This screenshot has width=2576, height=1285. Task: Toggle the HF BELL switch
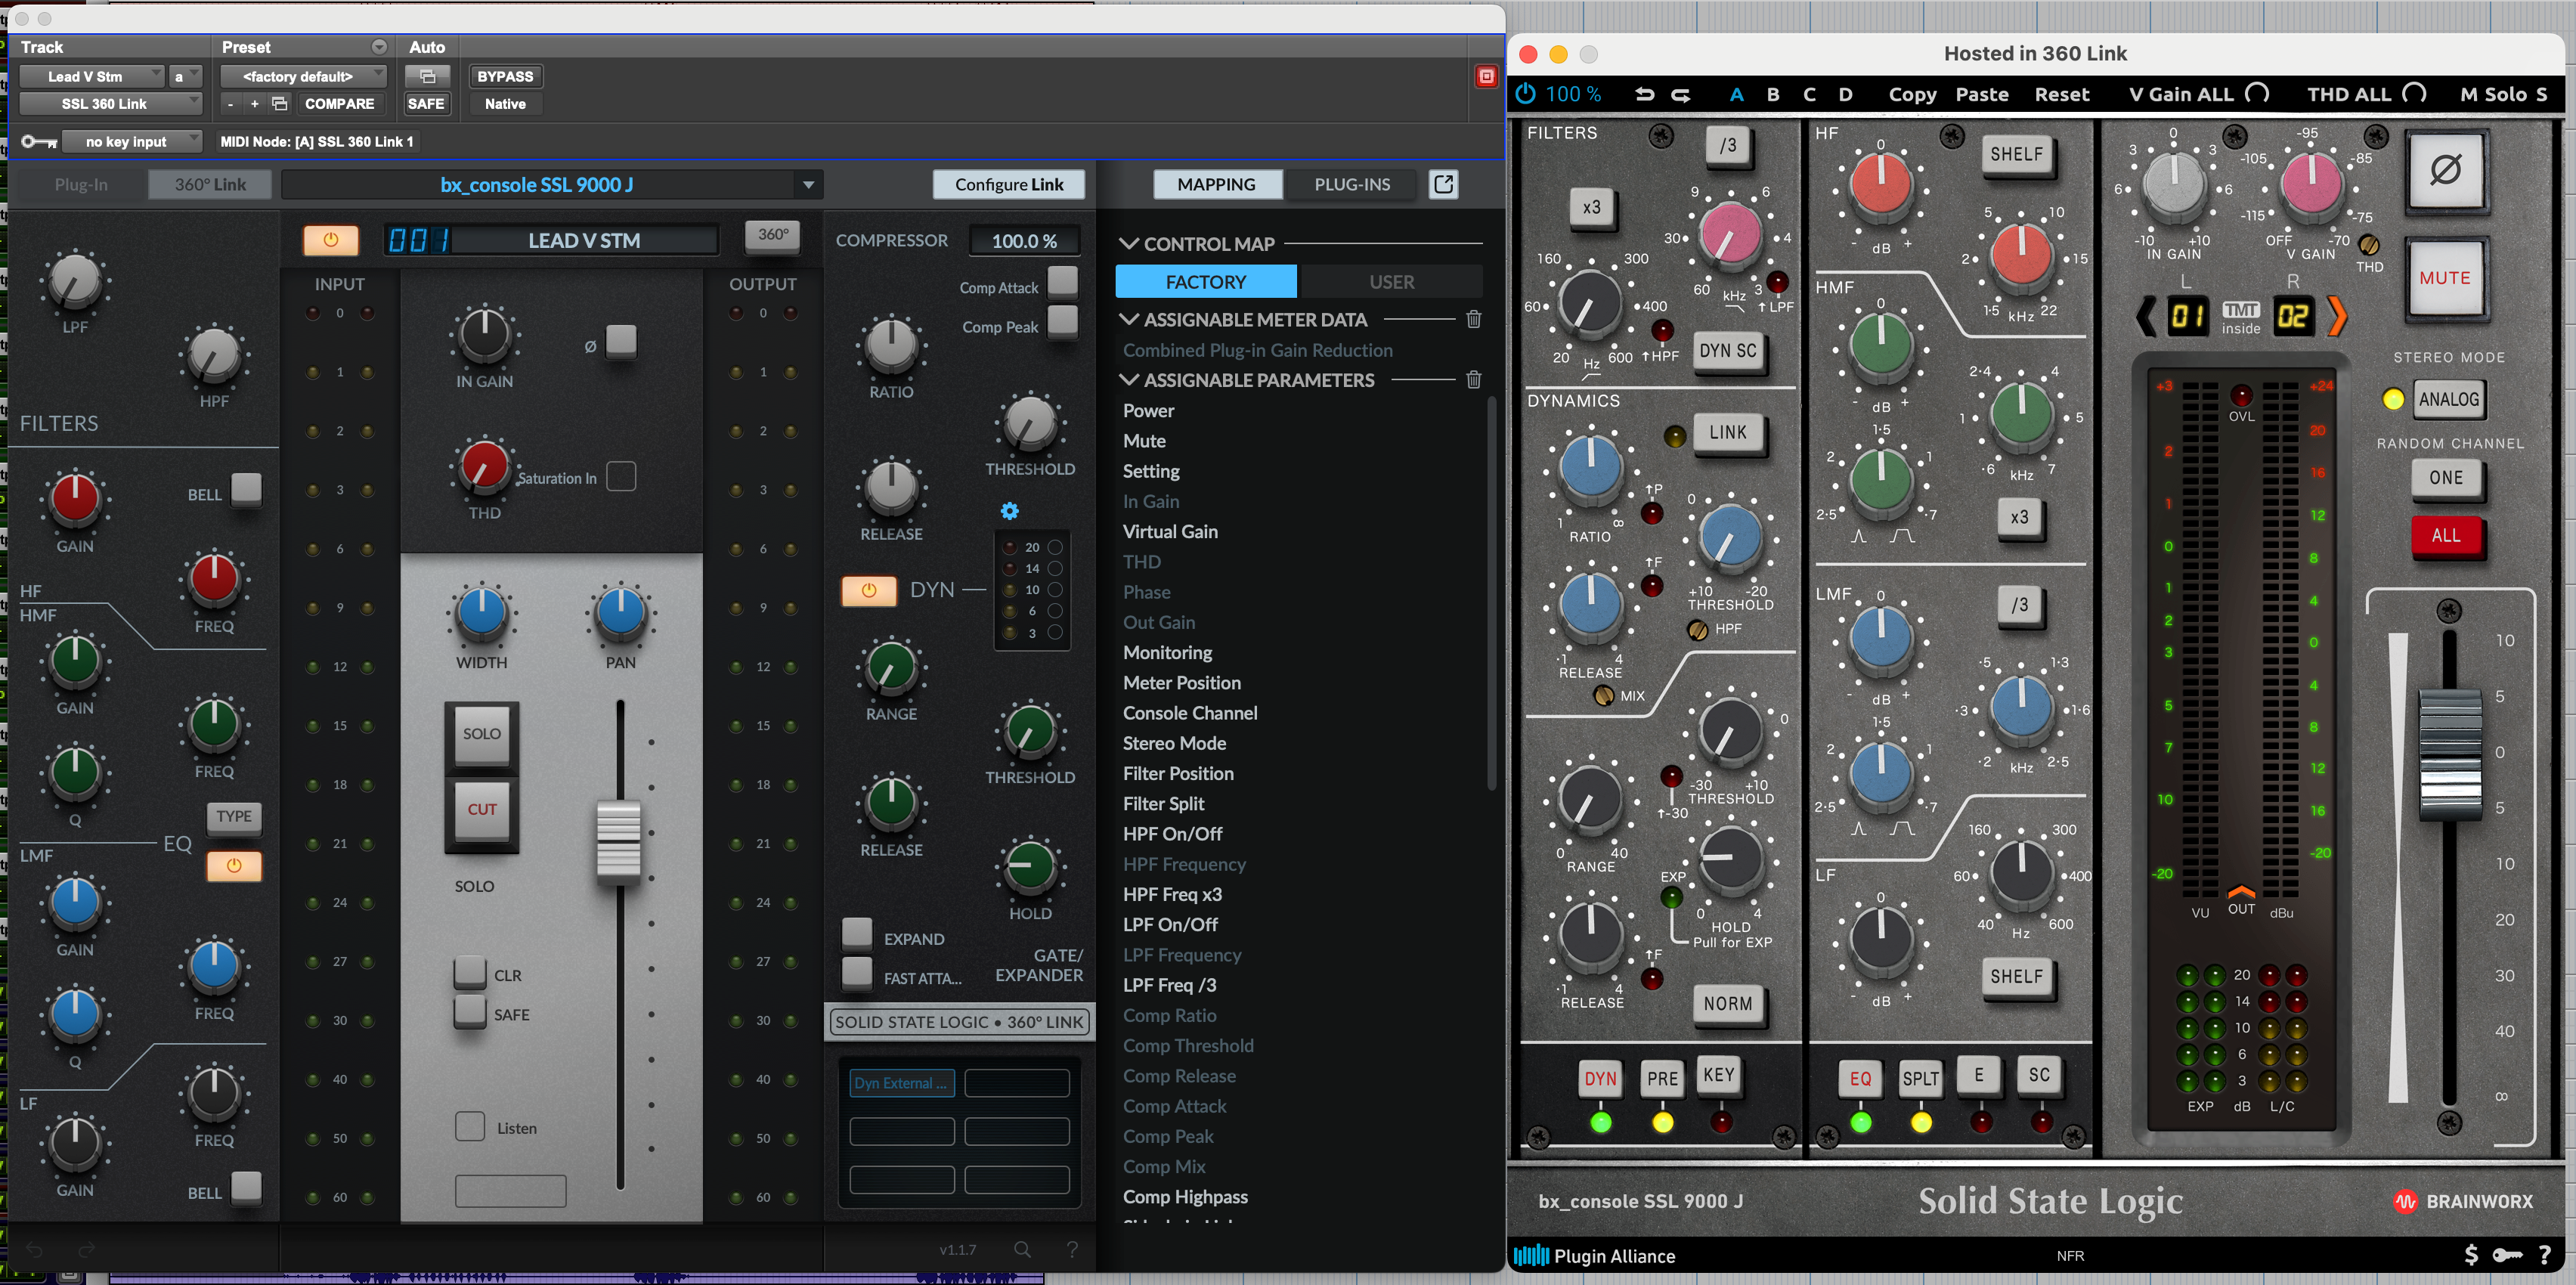246,489
